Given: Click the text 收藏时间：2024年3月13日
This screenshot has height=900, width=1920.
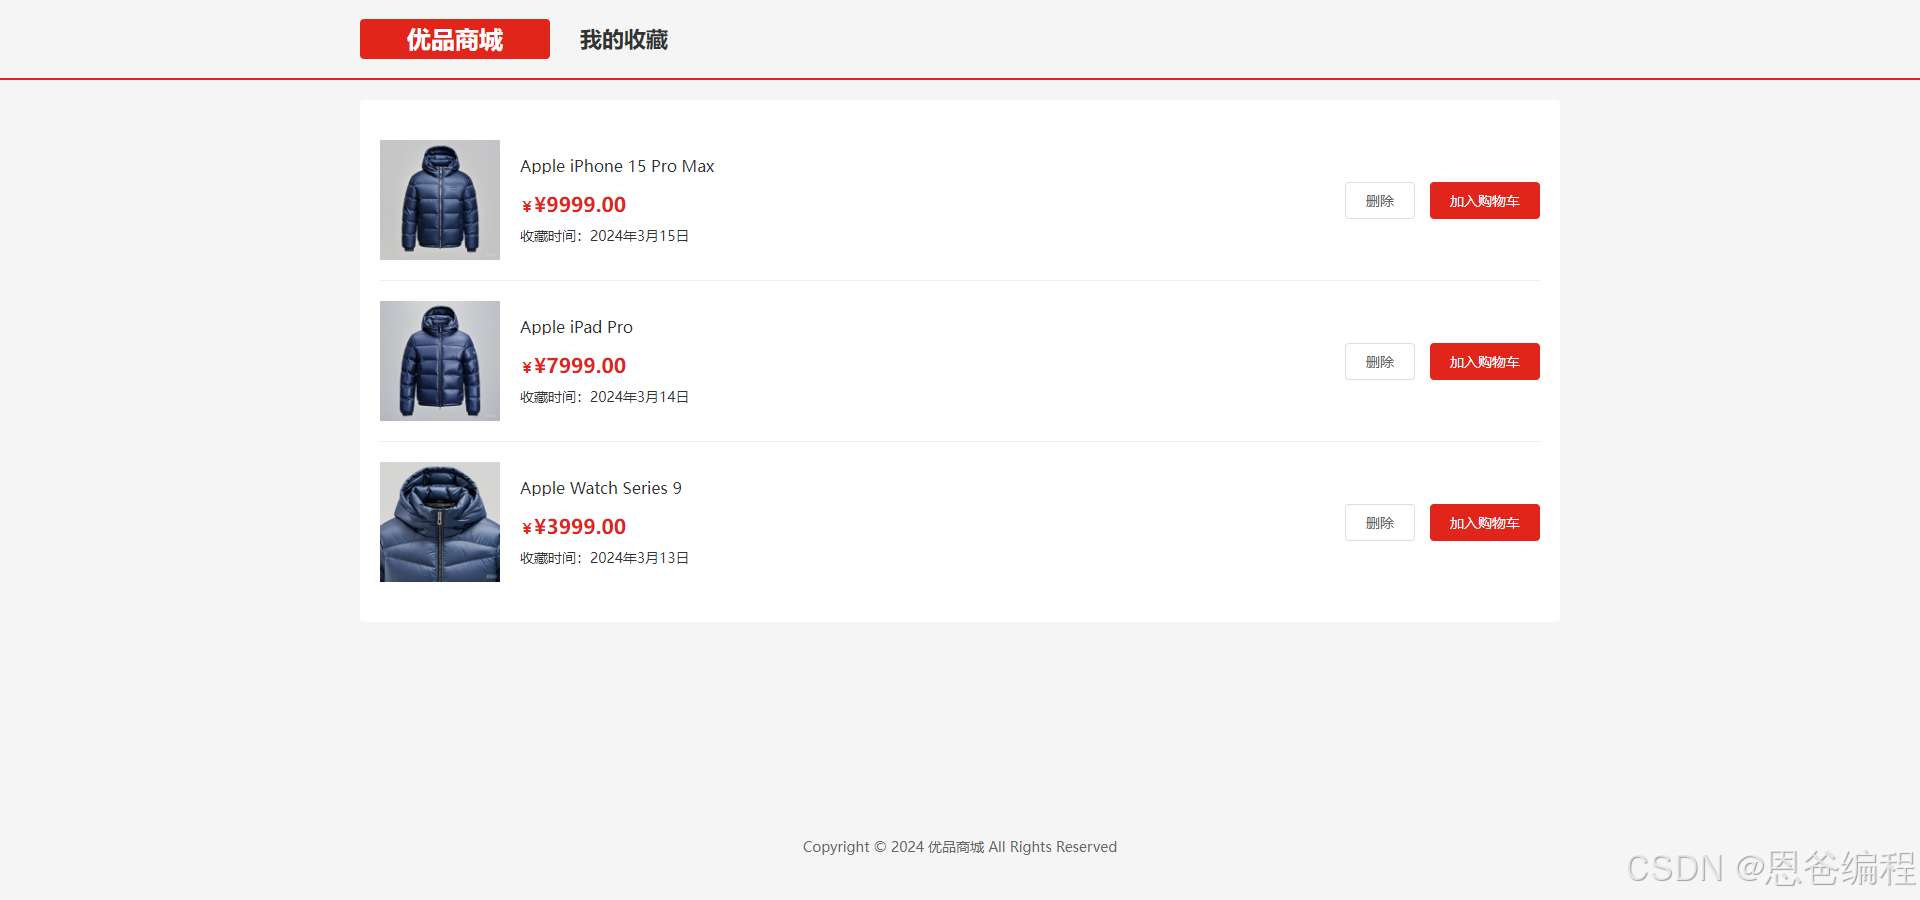Looking at the screenshot, I should coord(604,558).
